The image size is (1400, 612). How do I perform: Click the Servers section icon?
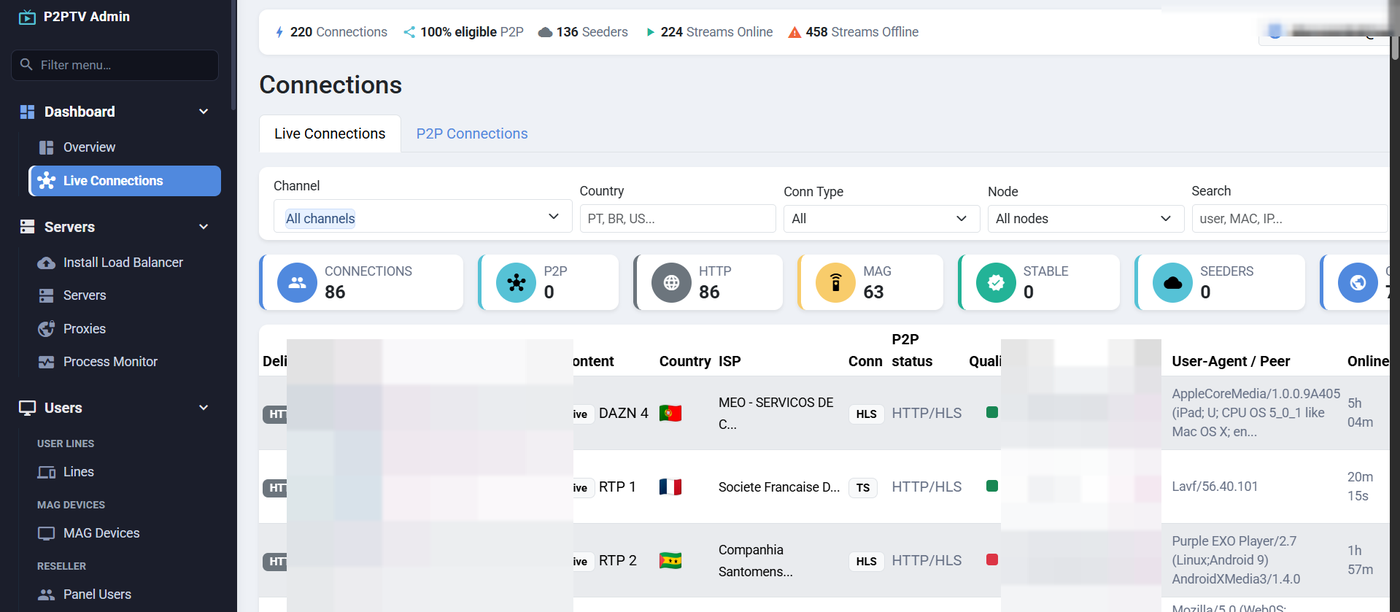(x=27, y=227)
